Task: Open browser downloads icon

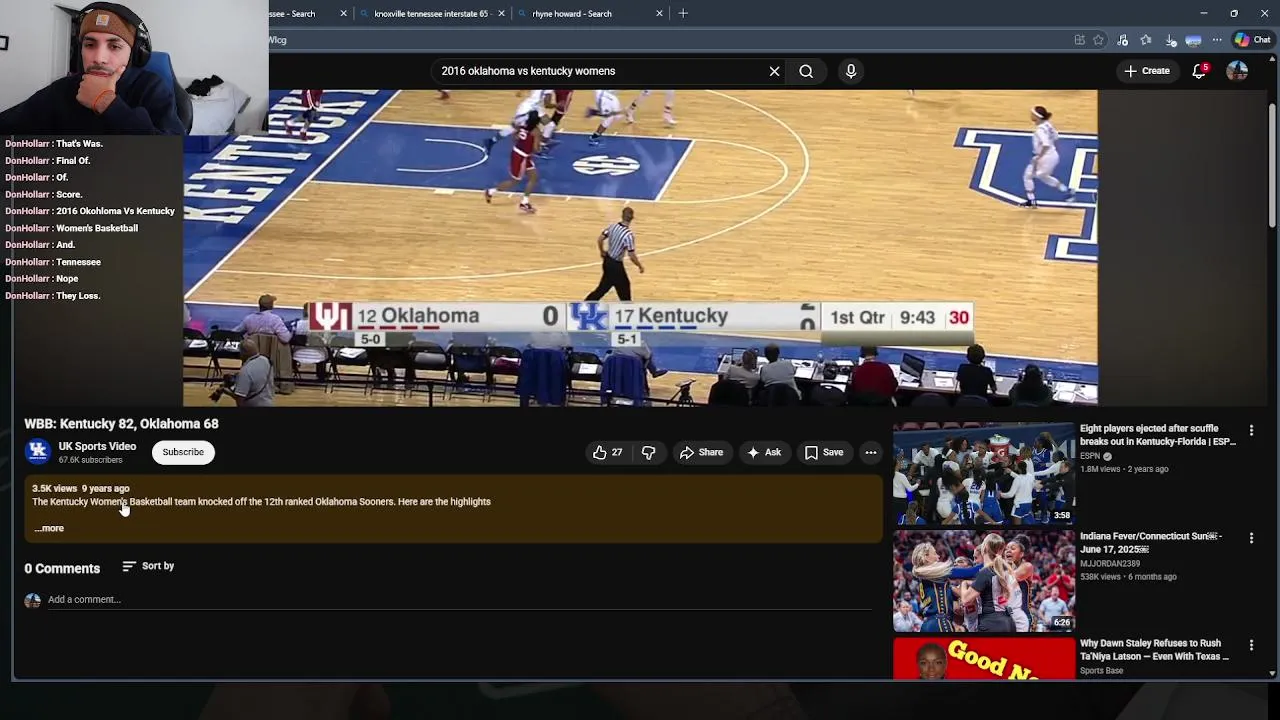Action: click(1171, 40)
